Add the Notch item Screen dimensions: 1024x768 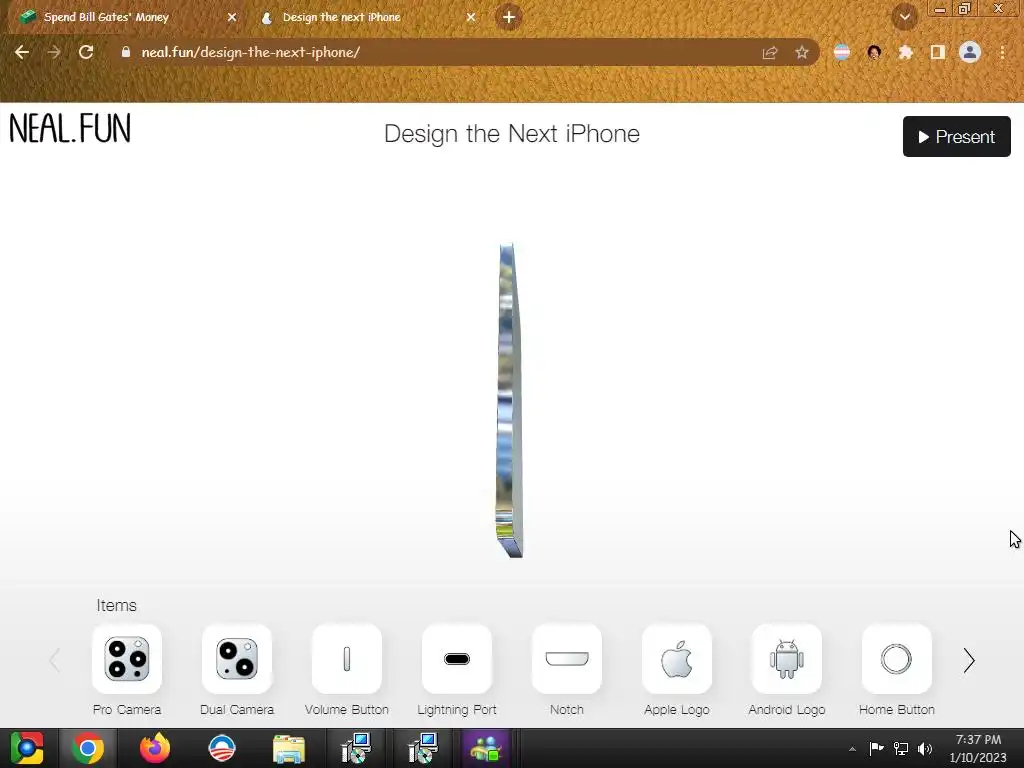coord(567,659)
